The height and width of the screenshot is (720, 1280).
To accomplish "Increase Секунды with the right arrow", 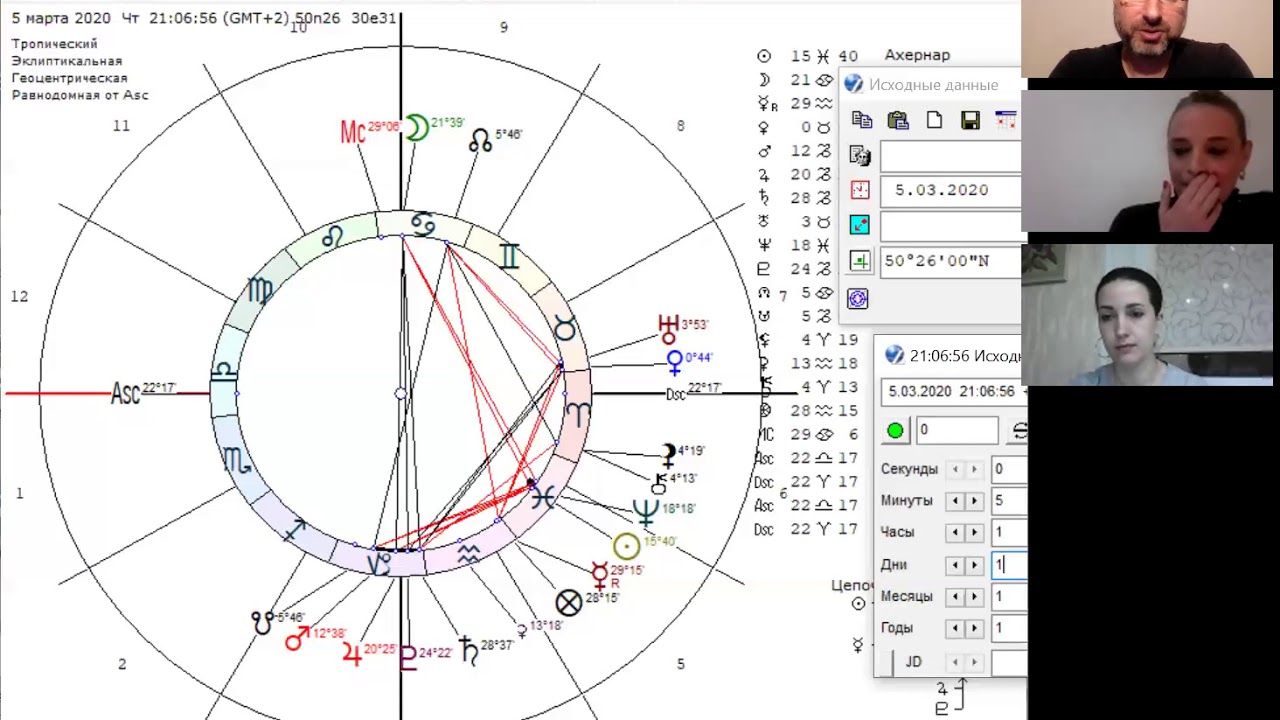I will pyautogui.click(x=974, y=469).
